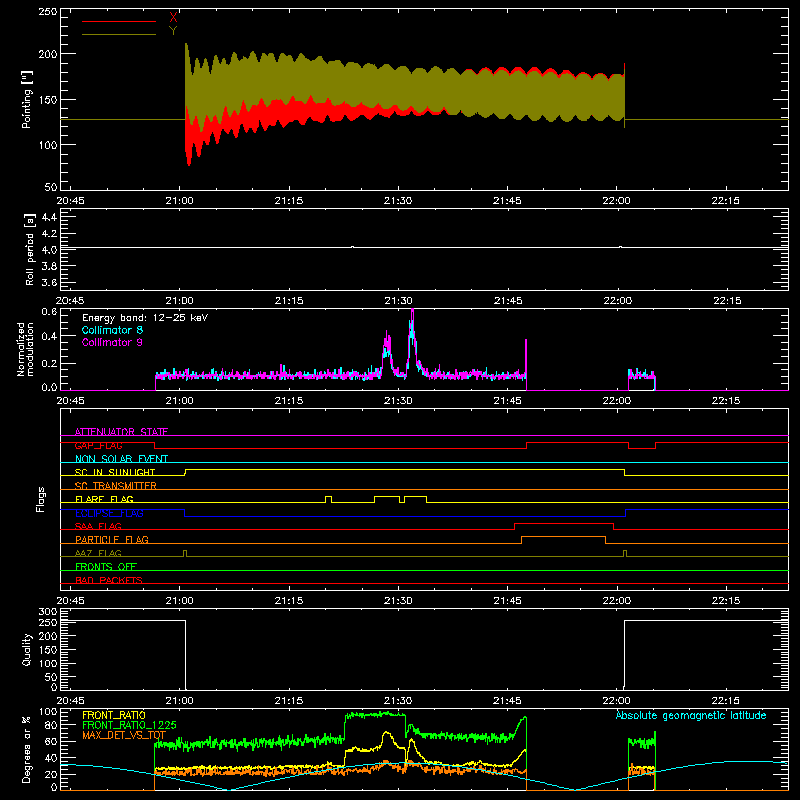Select the NON_SOLAR_EVENT flag label
Screen dimensions: 800x800
coord(121,459)
